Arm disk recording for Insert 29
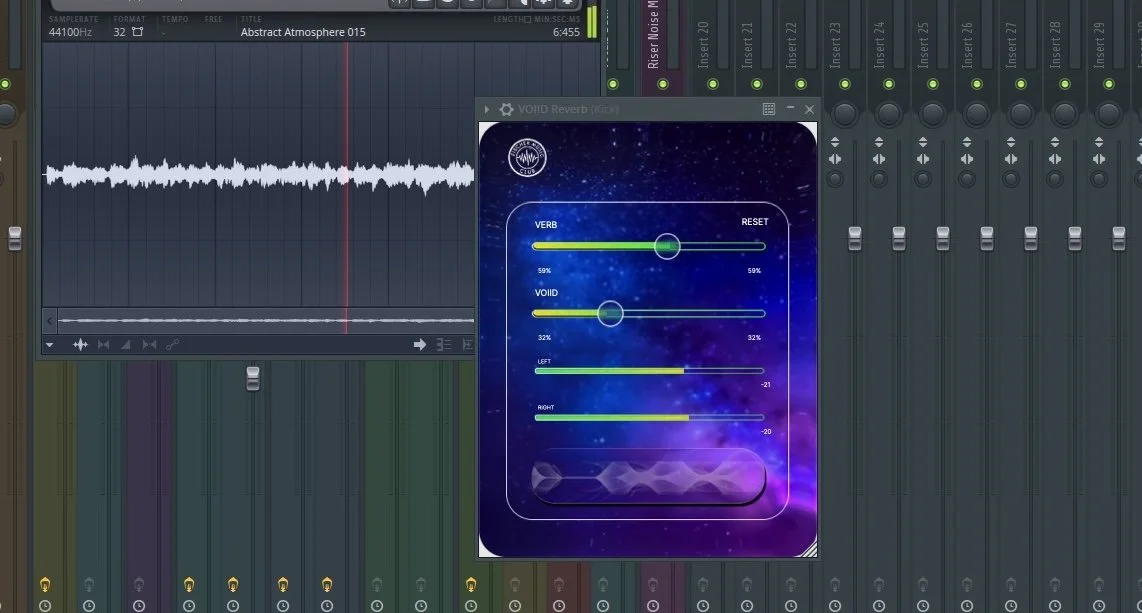 coord(1099,584)
